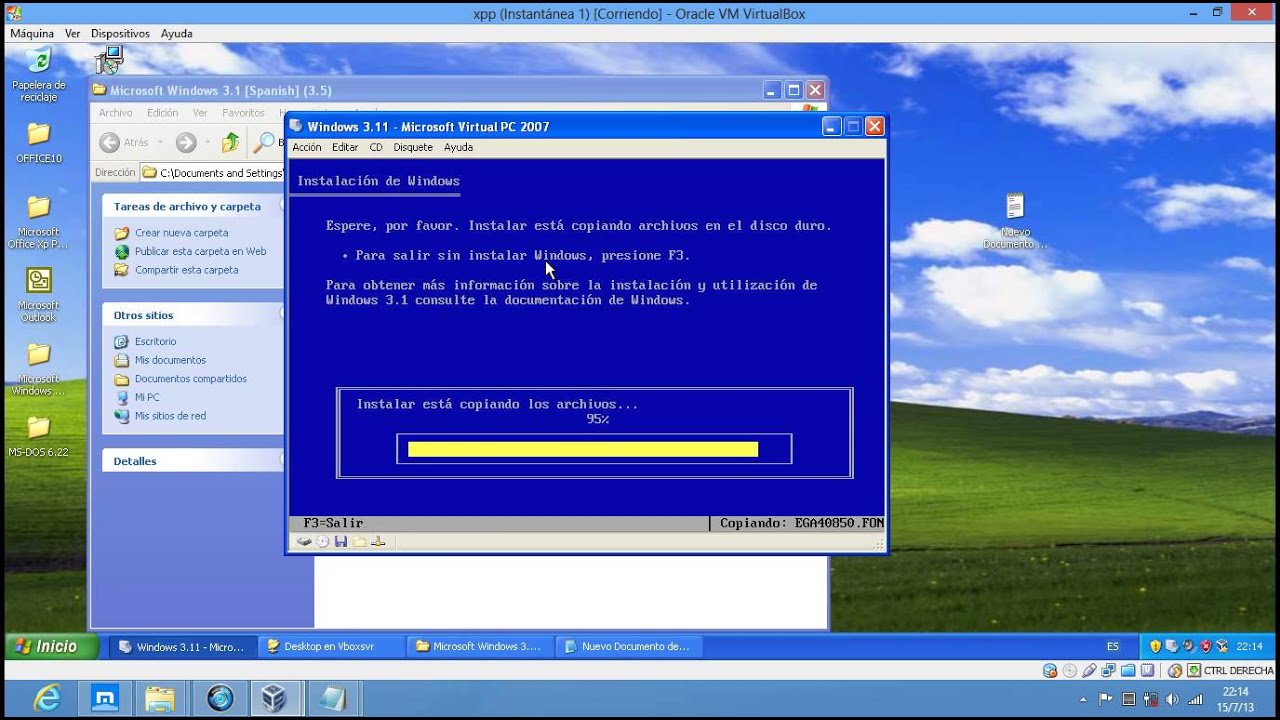Screen dimensions: 1280x720
Task: Click the Inicio start button
Action: [x=51, y=646]
